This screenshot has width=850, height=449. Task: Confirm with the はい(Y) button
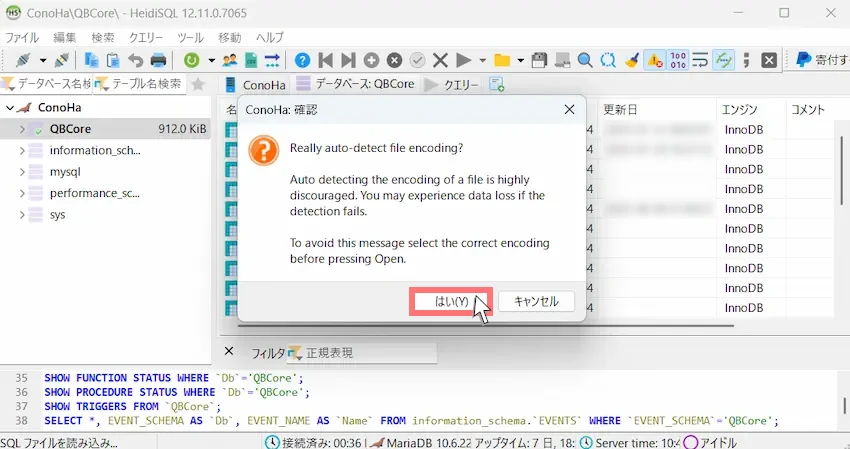[451, 301]
